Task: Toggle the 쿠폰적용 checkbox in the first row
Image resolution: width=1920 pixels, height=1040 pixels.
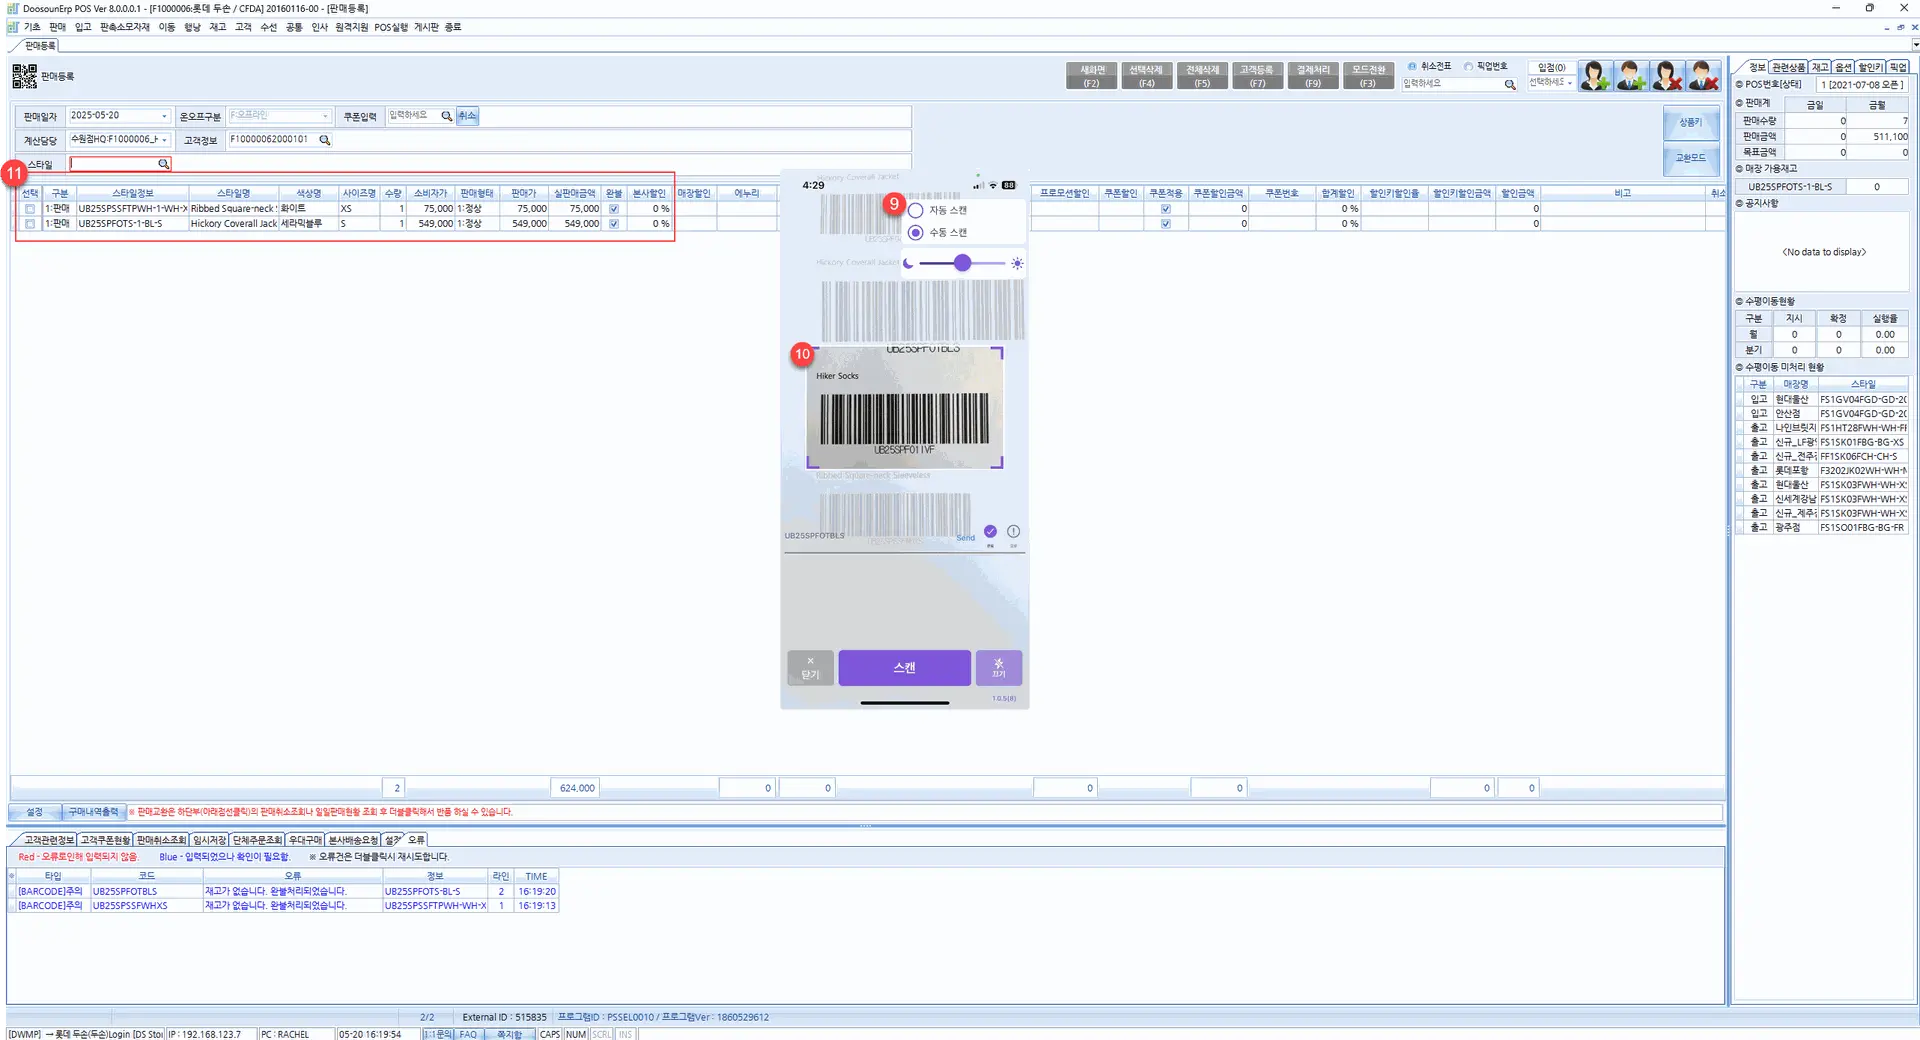Action: click(x=1165, y=209)
